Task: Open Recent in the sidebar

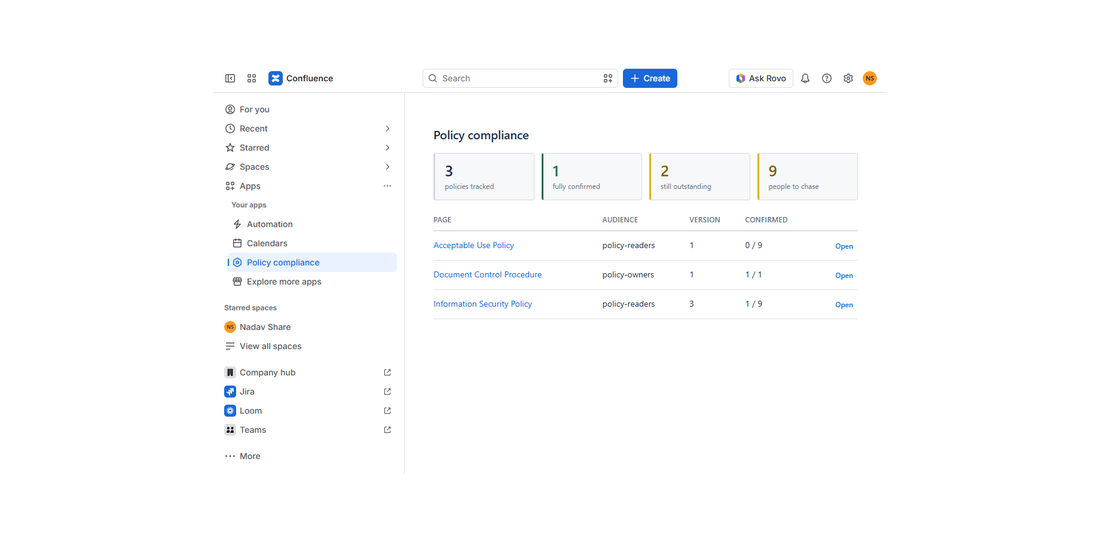Action: point(253,128)
